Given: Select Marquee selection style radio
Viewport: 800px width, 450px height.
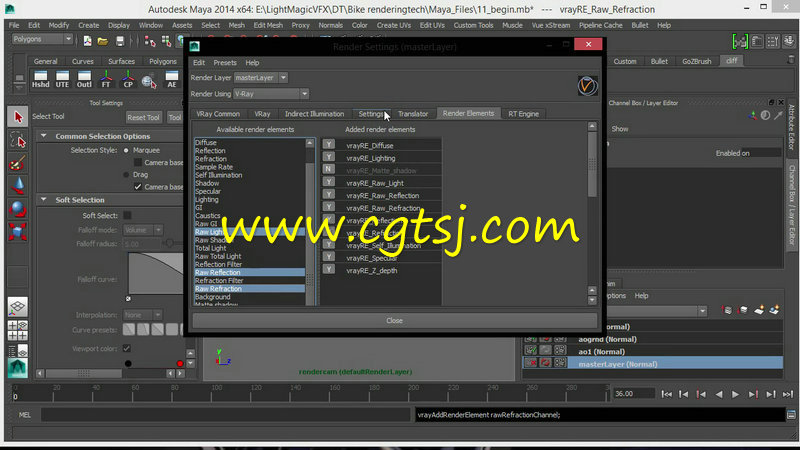Looking at the screenshot, I should (126, 151).
